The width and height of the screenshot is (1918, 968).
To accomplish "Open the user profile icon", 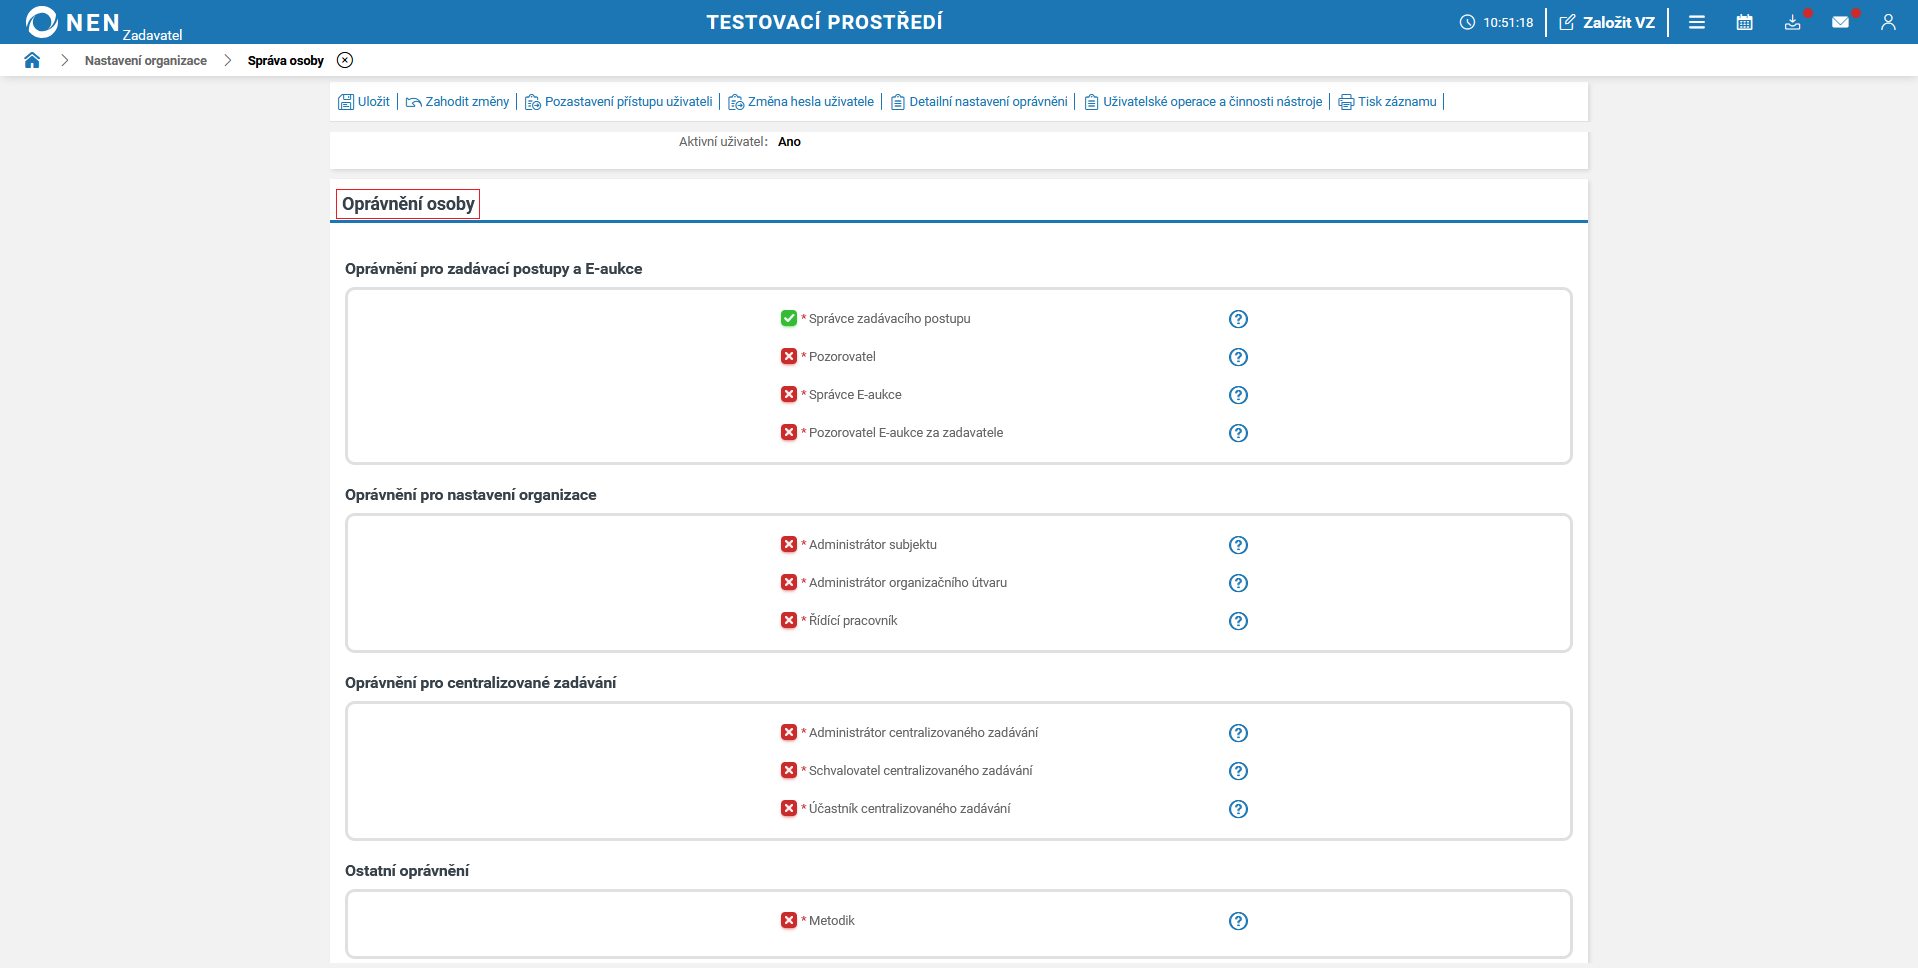I will pos(1887,22).
